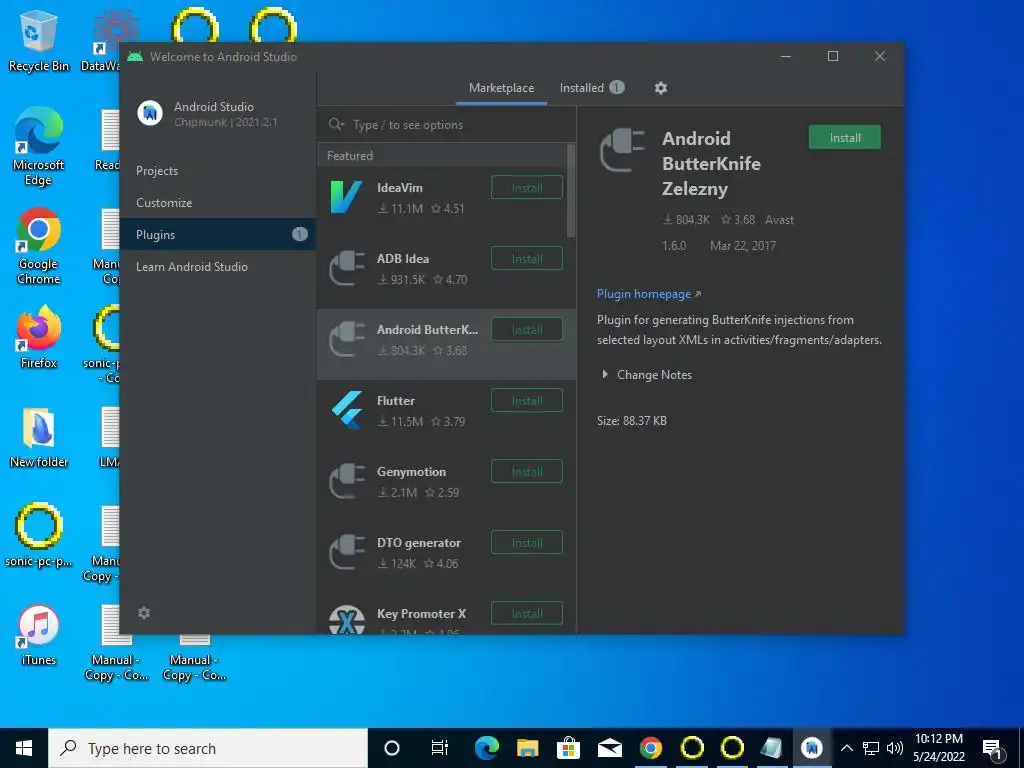Install Android ButterKnife from the list

[x=527, y=329]
